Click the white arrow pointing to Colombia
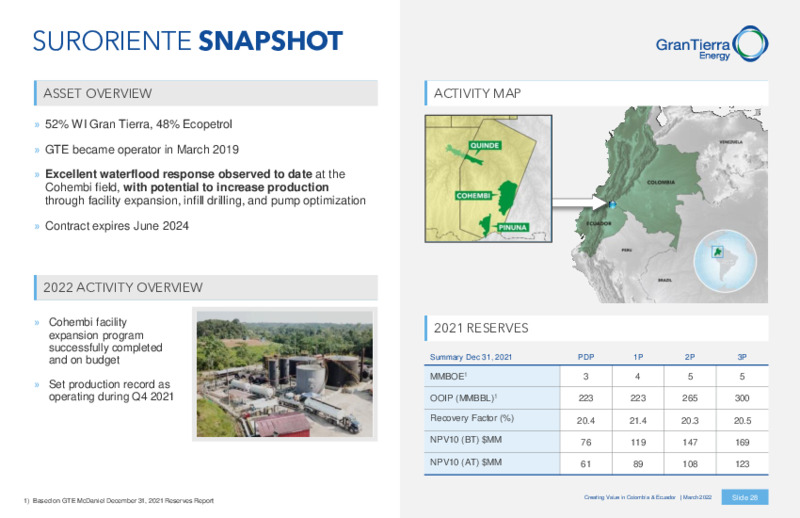This screenshot has height=518, width=800. coord(580,202)
